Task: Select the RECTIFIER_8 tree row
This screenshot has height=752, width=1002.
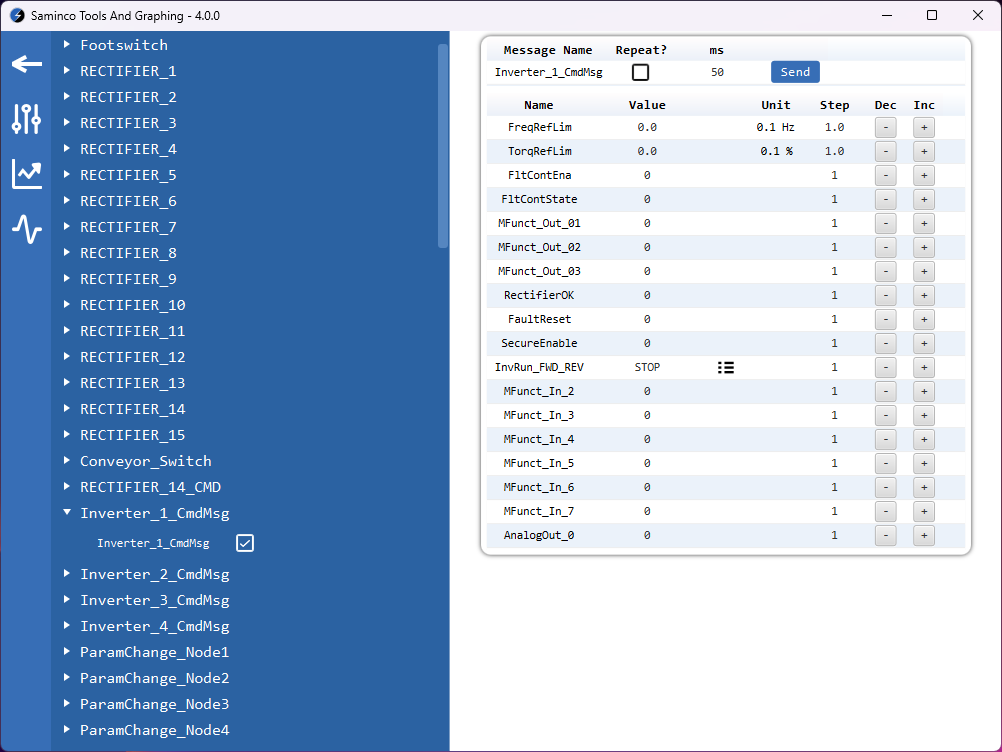Action: tap(128, 253)
